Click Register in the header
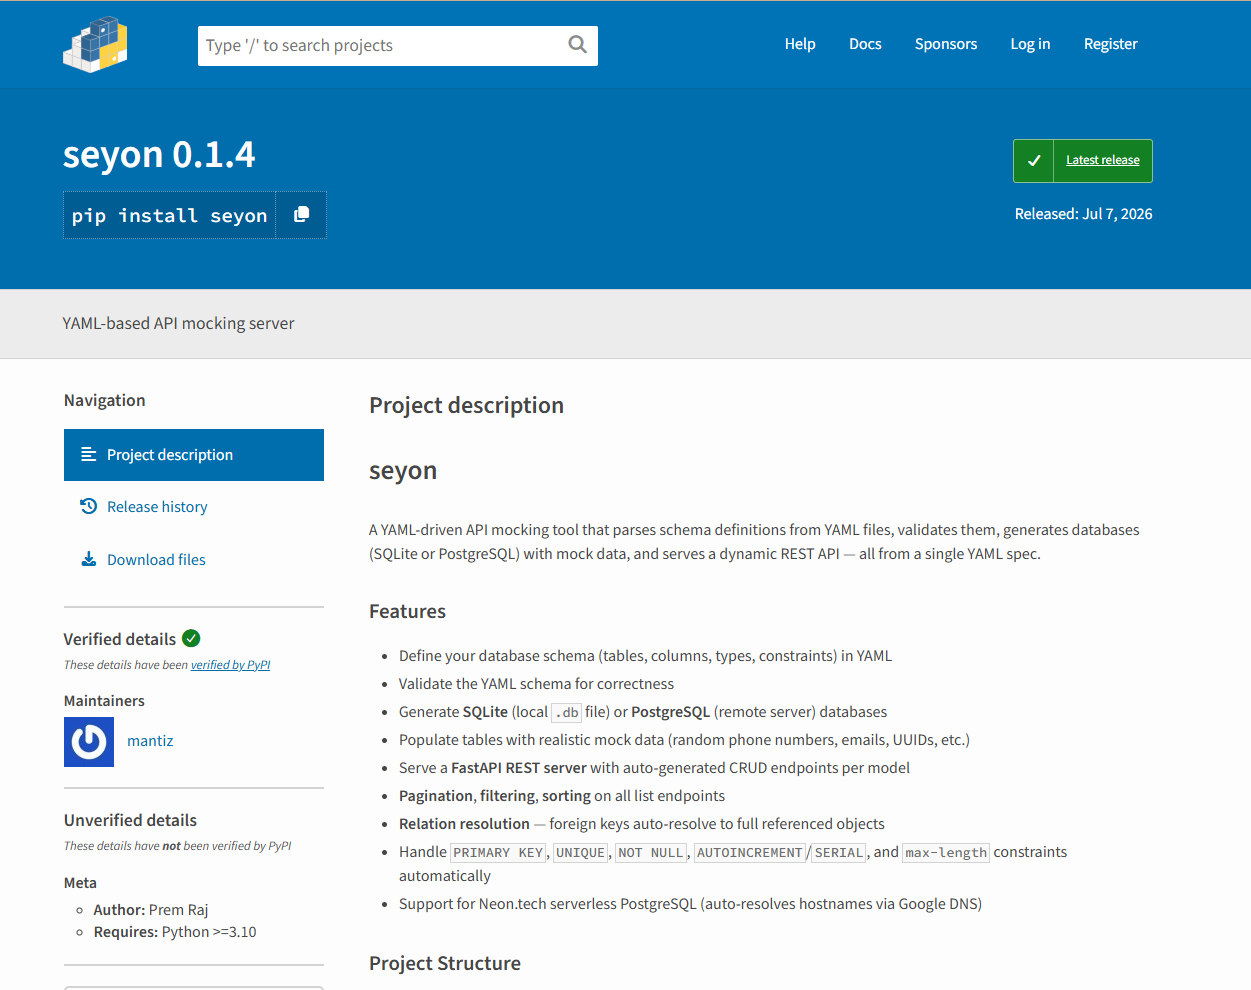 click(x=1110, y=44)
